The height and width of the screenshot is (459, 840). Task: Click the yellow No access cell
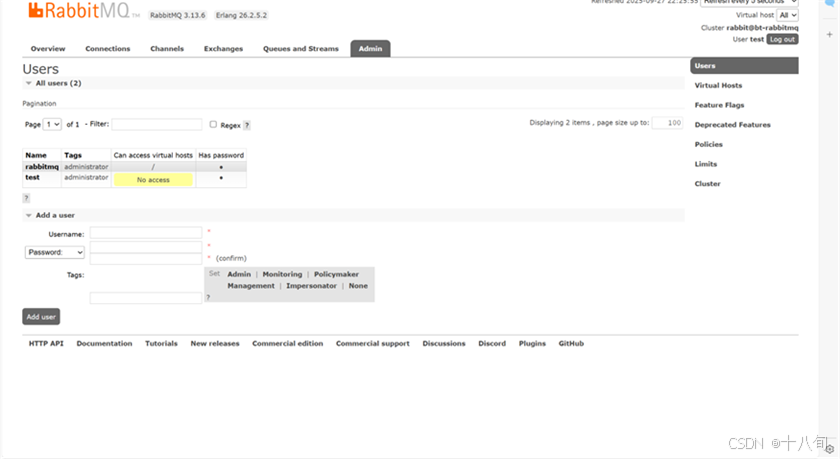click(153, 180)
